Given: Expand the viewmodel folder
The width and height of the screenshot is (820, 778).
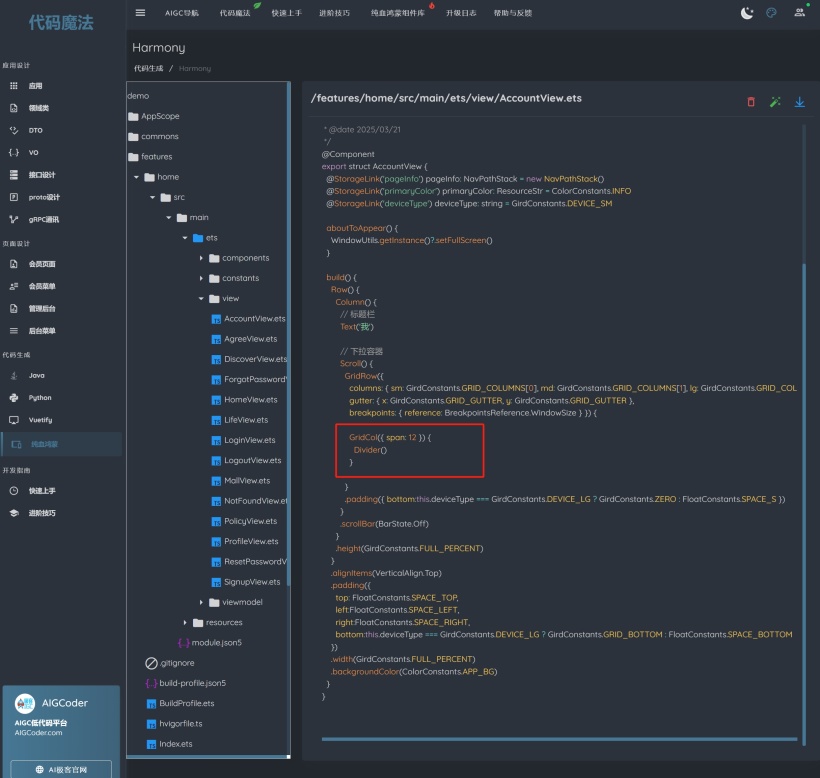Looking at the screenshot, I should [201, 602].
